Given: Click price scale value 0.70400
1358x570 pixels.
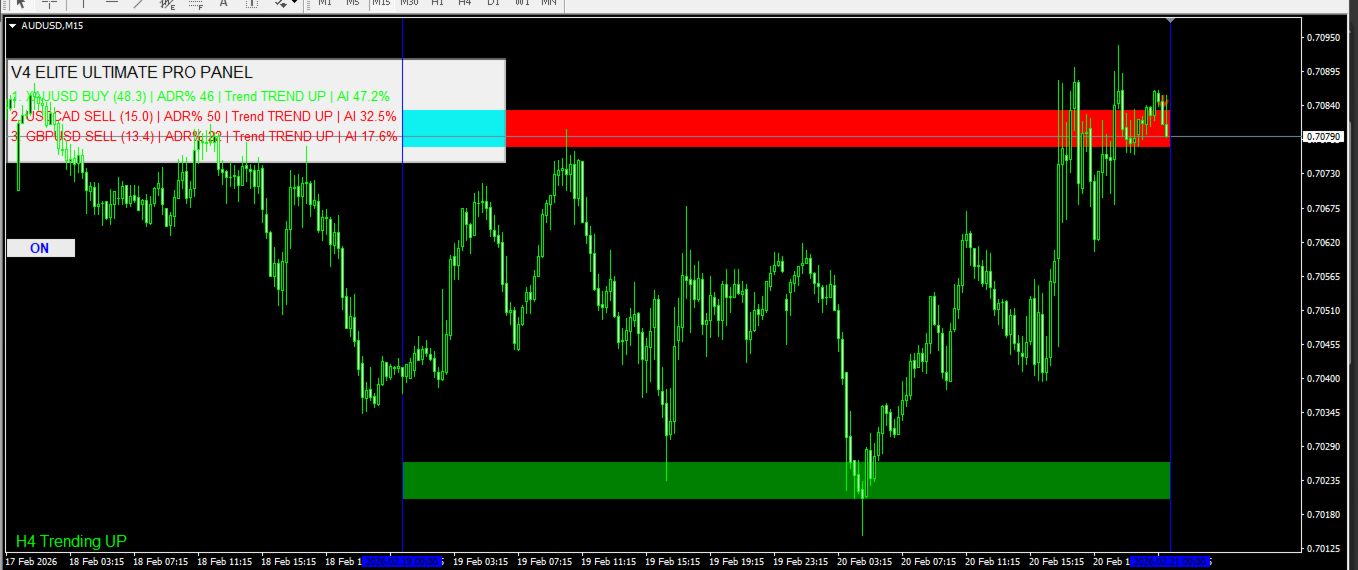Looking at the screenshot, I should 1324,378.
